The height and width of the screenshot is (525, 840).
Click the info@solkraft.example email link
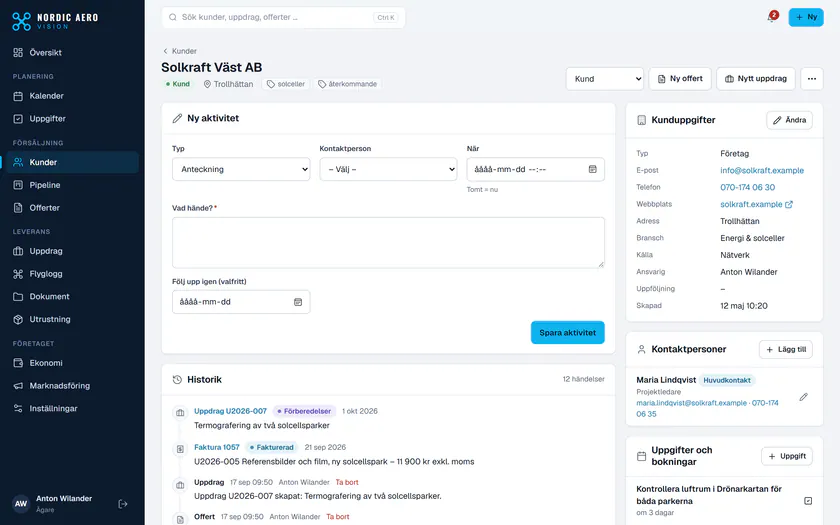762,170
